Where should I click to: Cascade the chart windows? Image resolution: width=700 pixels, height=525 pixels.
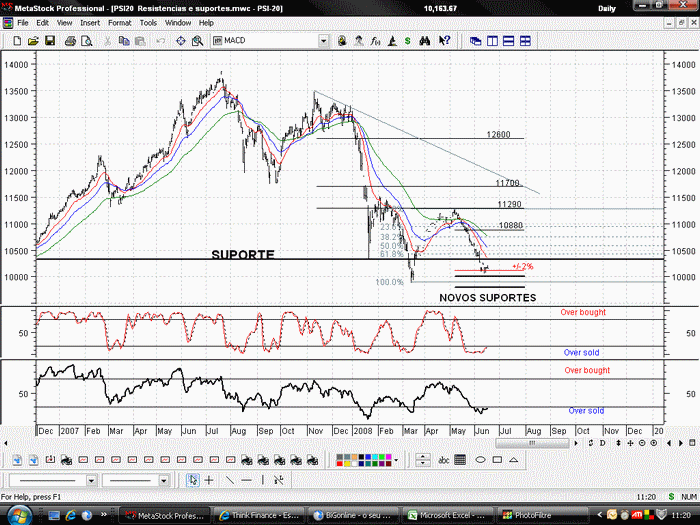click(x=475, y=41)
